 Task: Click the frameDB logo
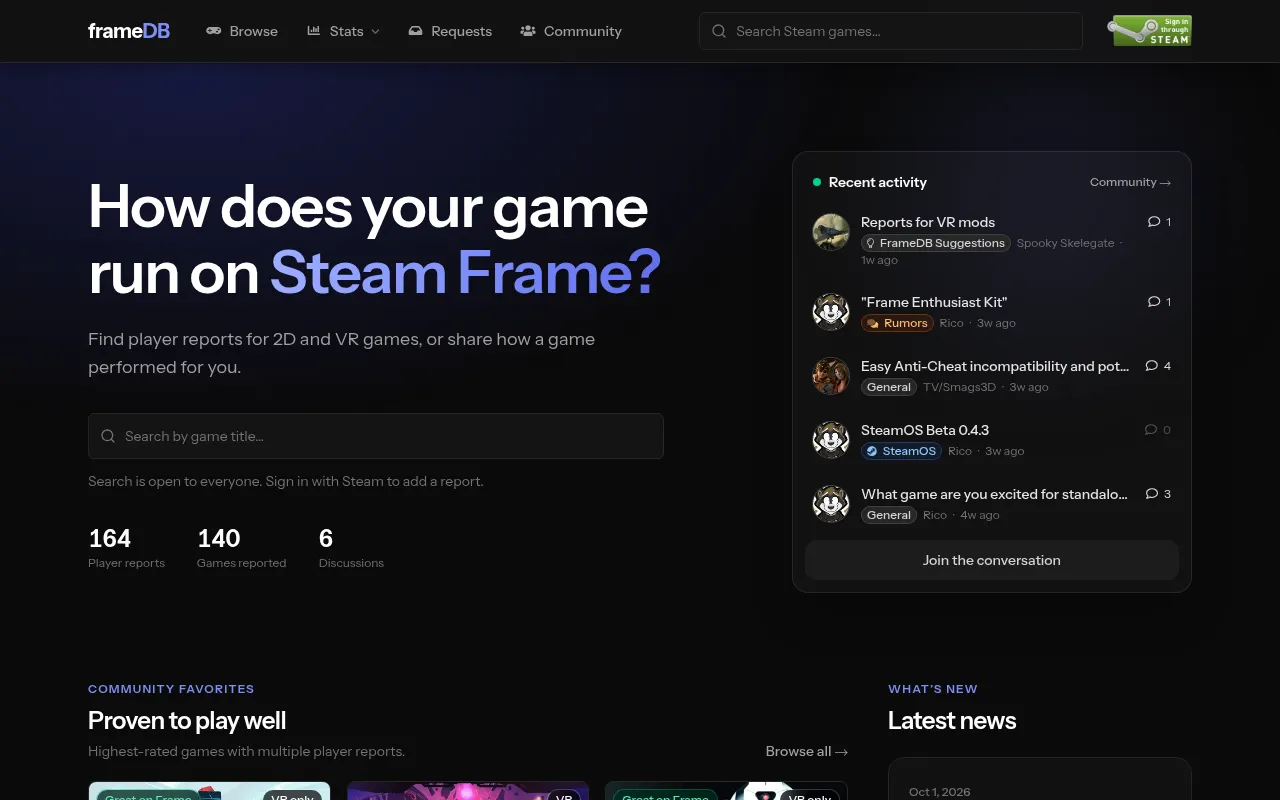(x=129, y=31)
